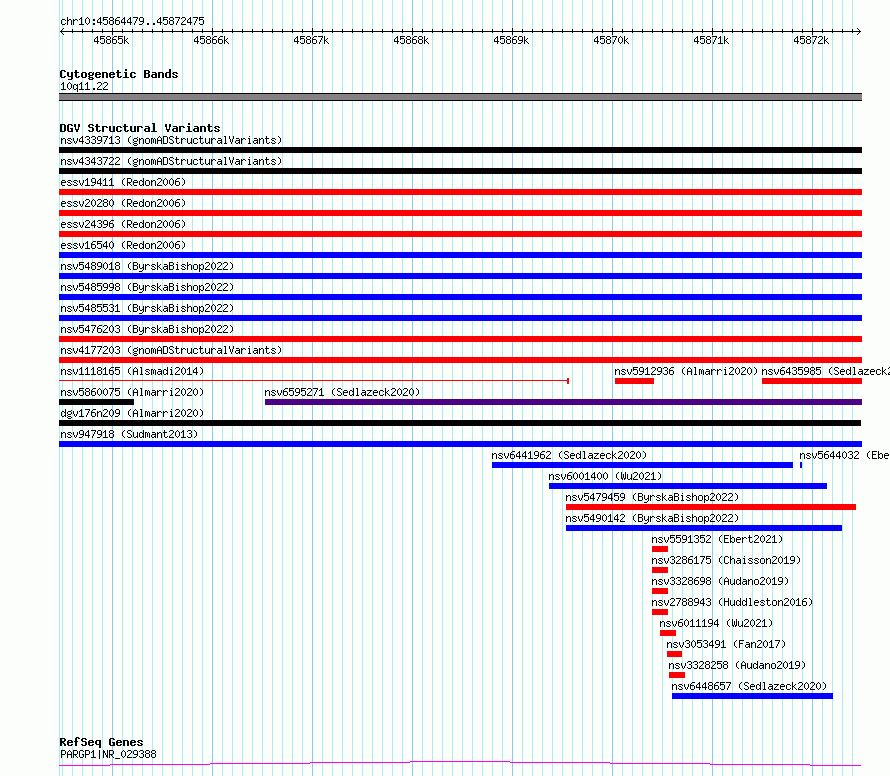
Task: Select RefSeq Genes track heading
Action: [101, 742]
